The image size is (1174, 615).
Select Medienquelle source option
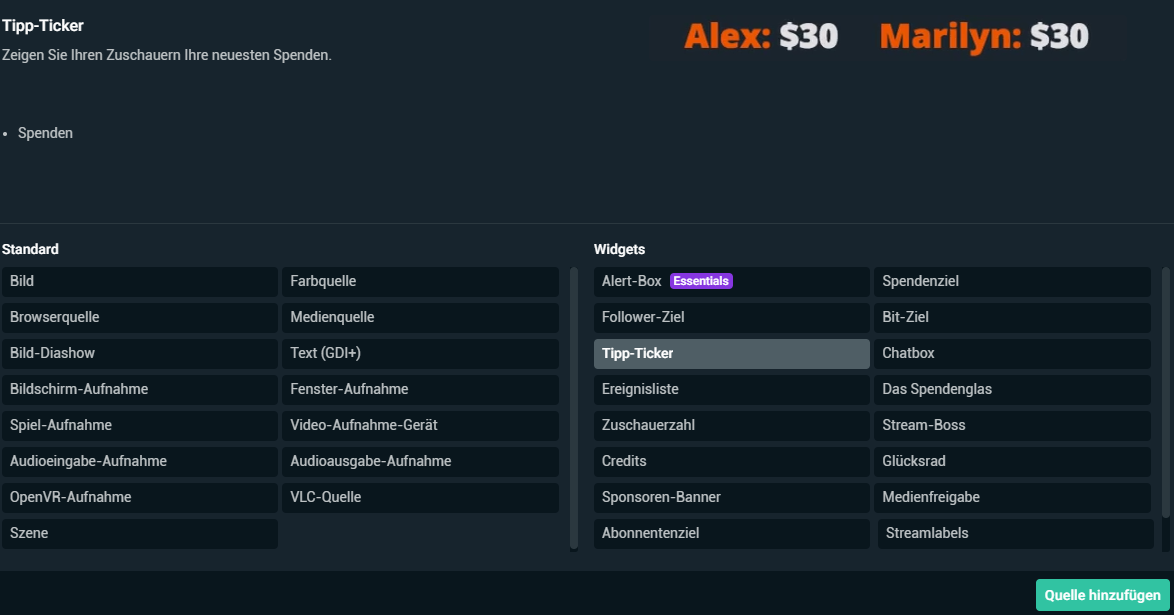(419, 318)
